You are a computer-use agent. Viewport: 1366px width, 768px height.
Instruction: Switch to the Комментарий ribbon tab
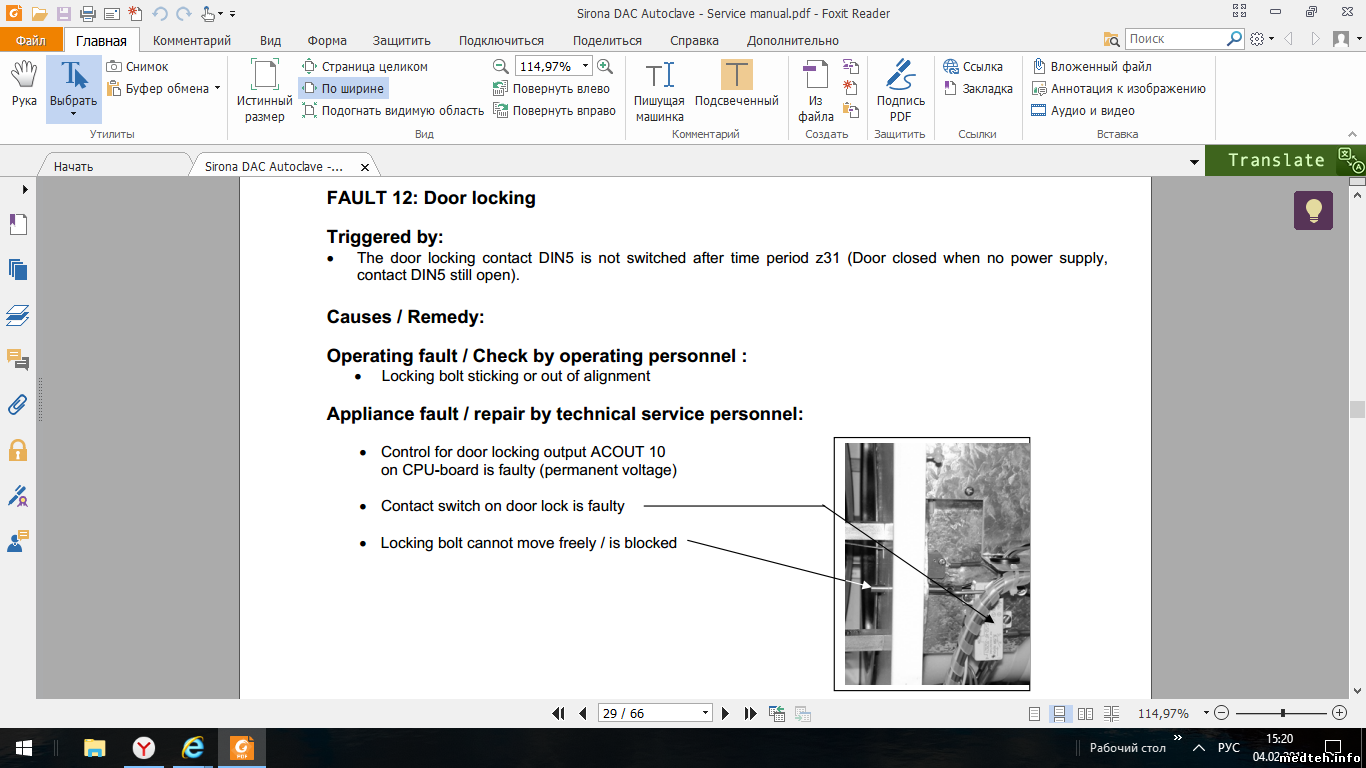(192, 41)
